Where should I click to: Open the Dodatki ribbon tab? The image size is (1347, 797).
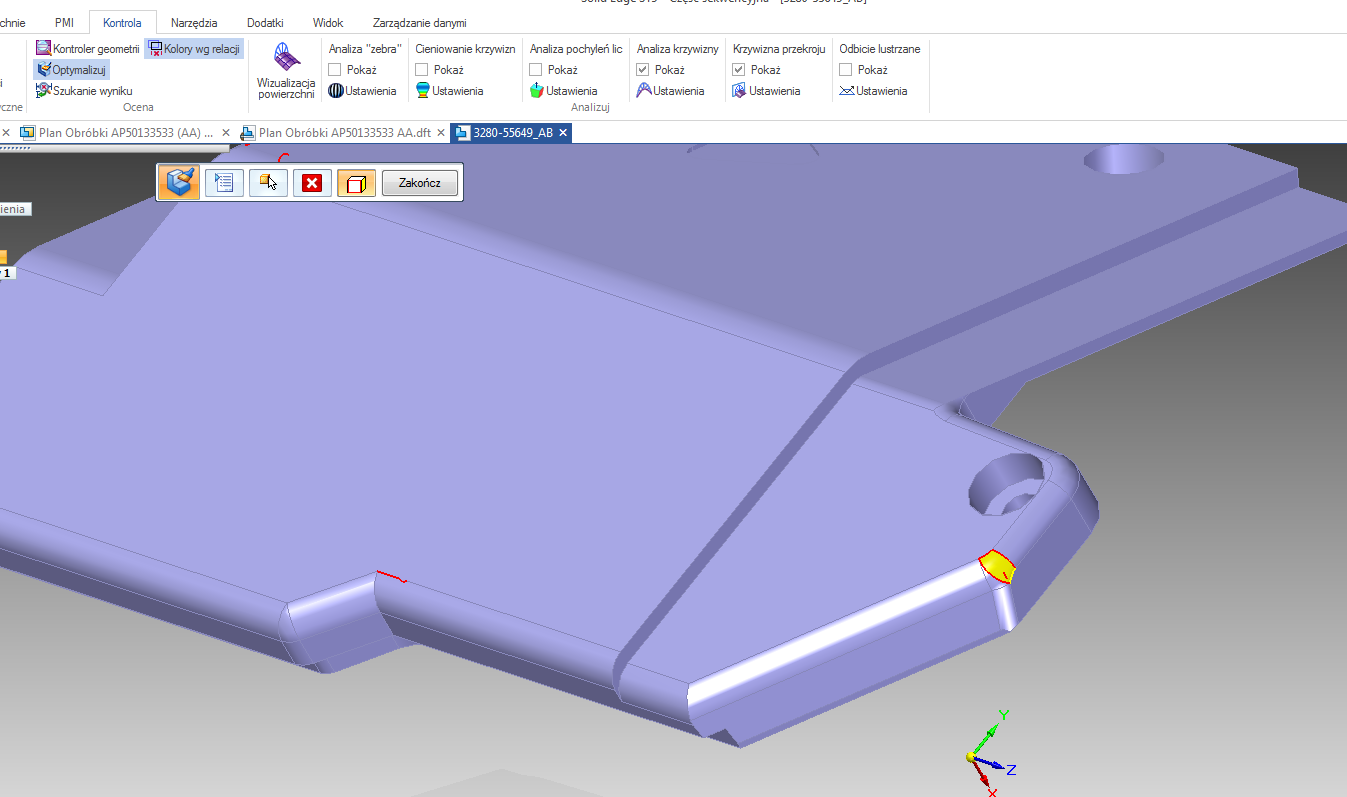click(265, 22)
